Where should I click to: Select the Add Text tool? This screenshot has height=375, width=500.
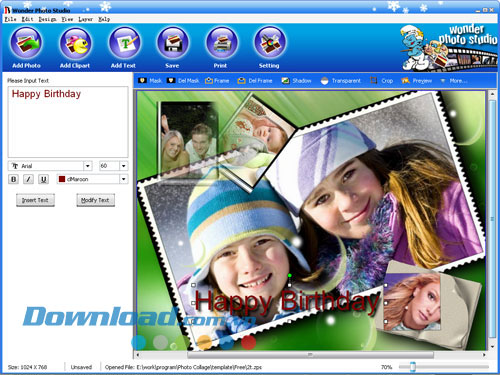pyautogui.click(x=124, y=43)
